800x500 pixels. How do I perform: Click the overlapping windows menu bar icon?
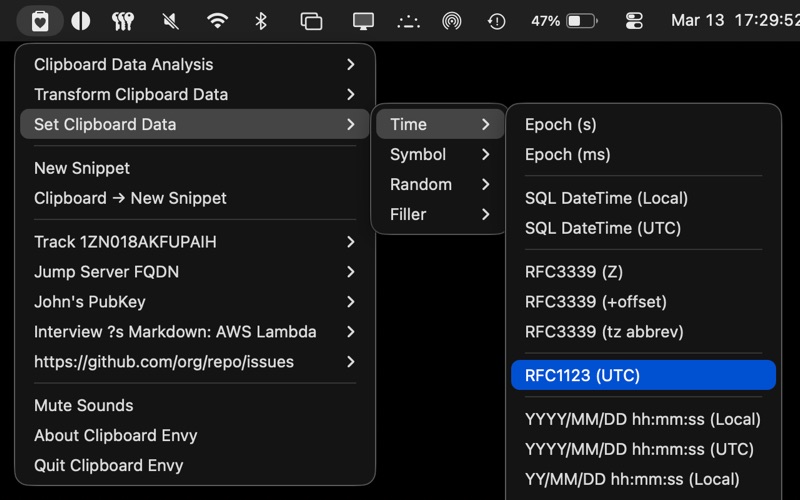(x=311, y=21)
